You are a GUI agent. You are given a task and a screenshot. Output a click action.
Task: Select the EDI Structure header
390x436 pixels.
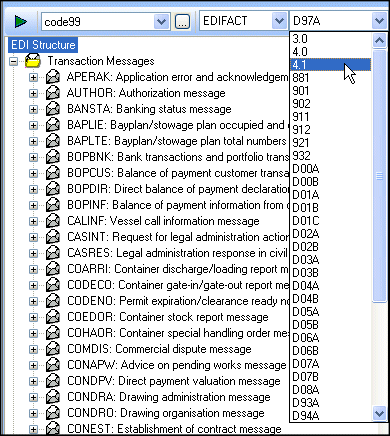pyautogui.click(x=43, y=45)
